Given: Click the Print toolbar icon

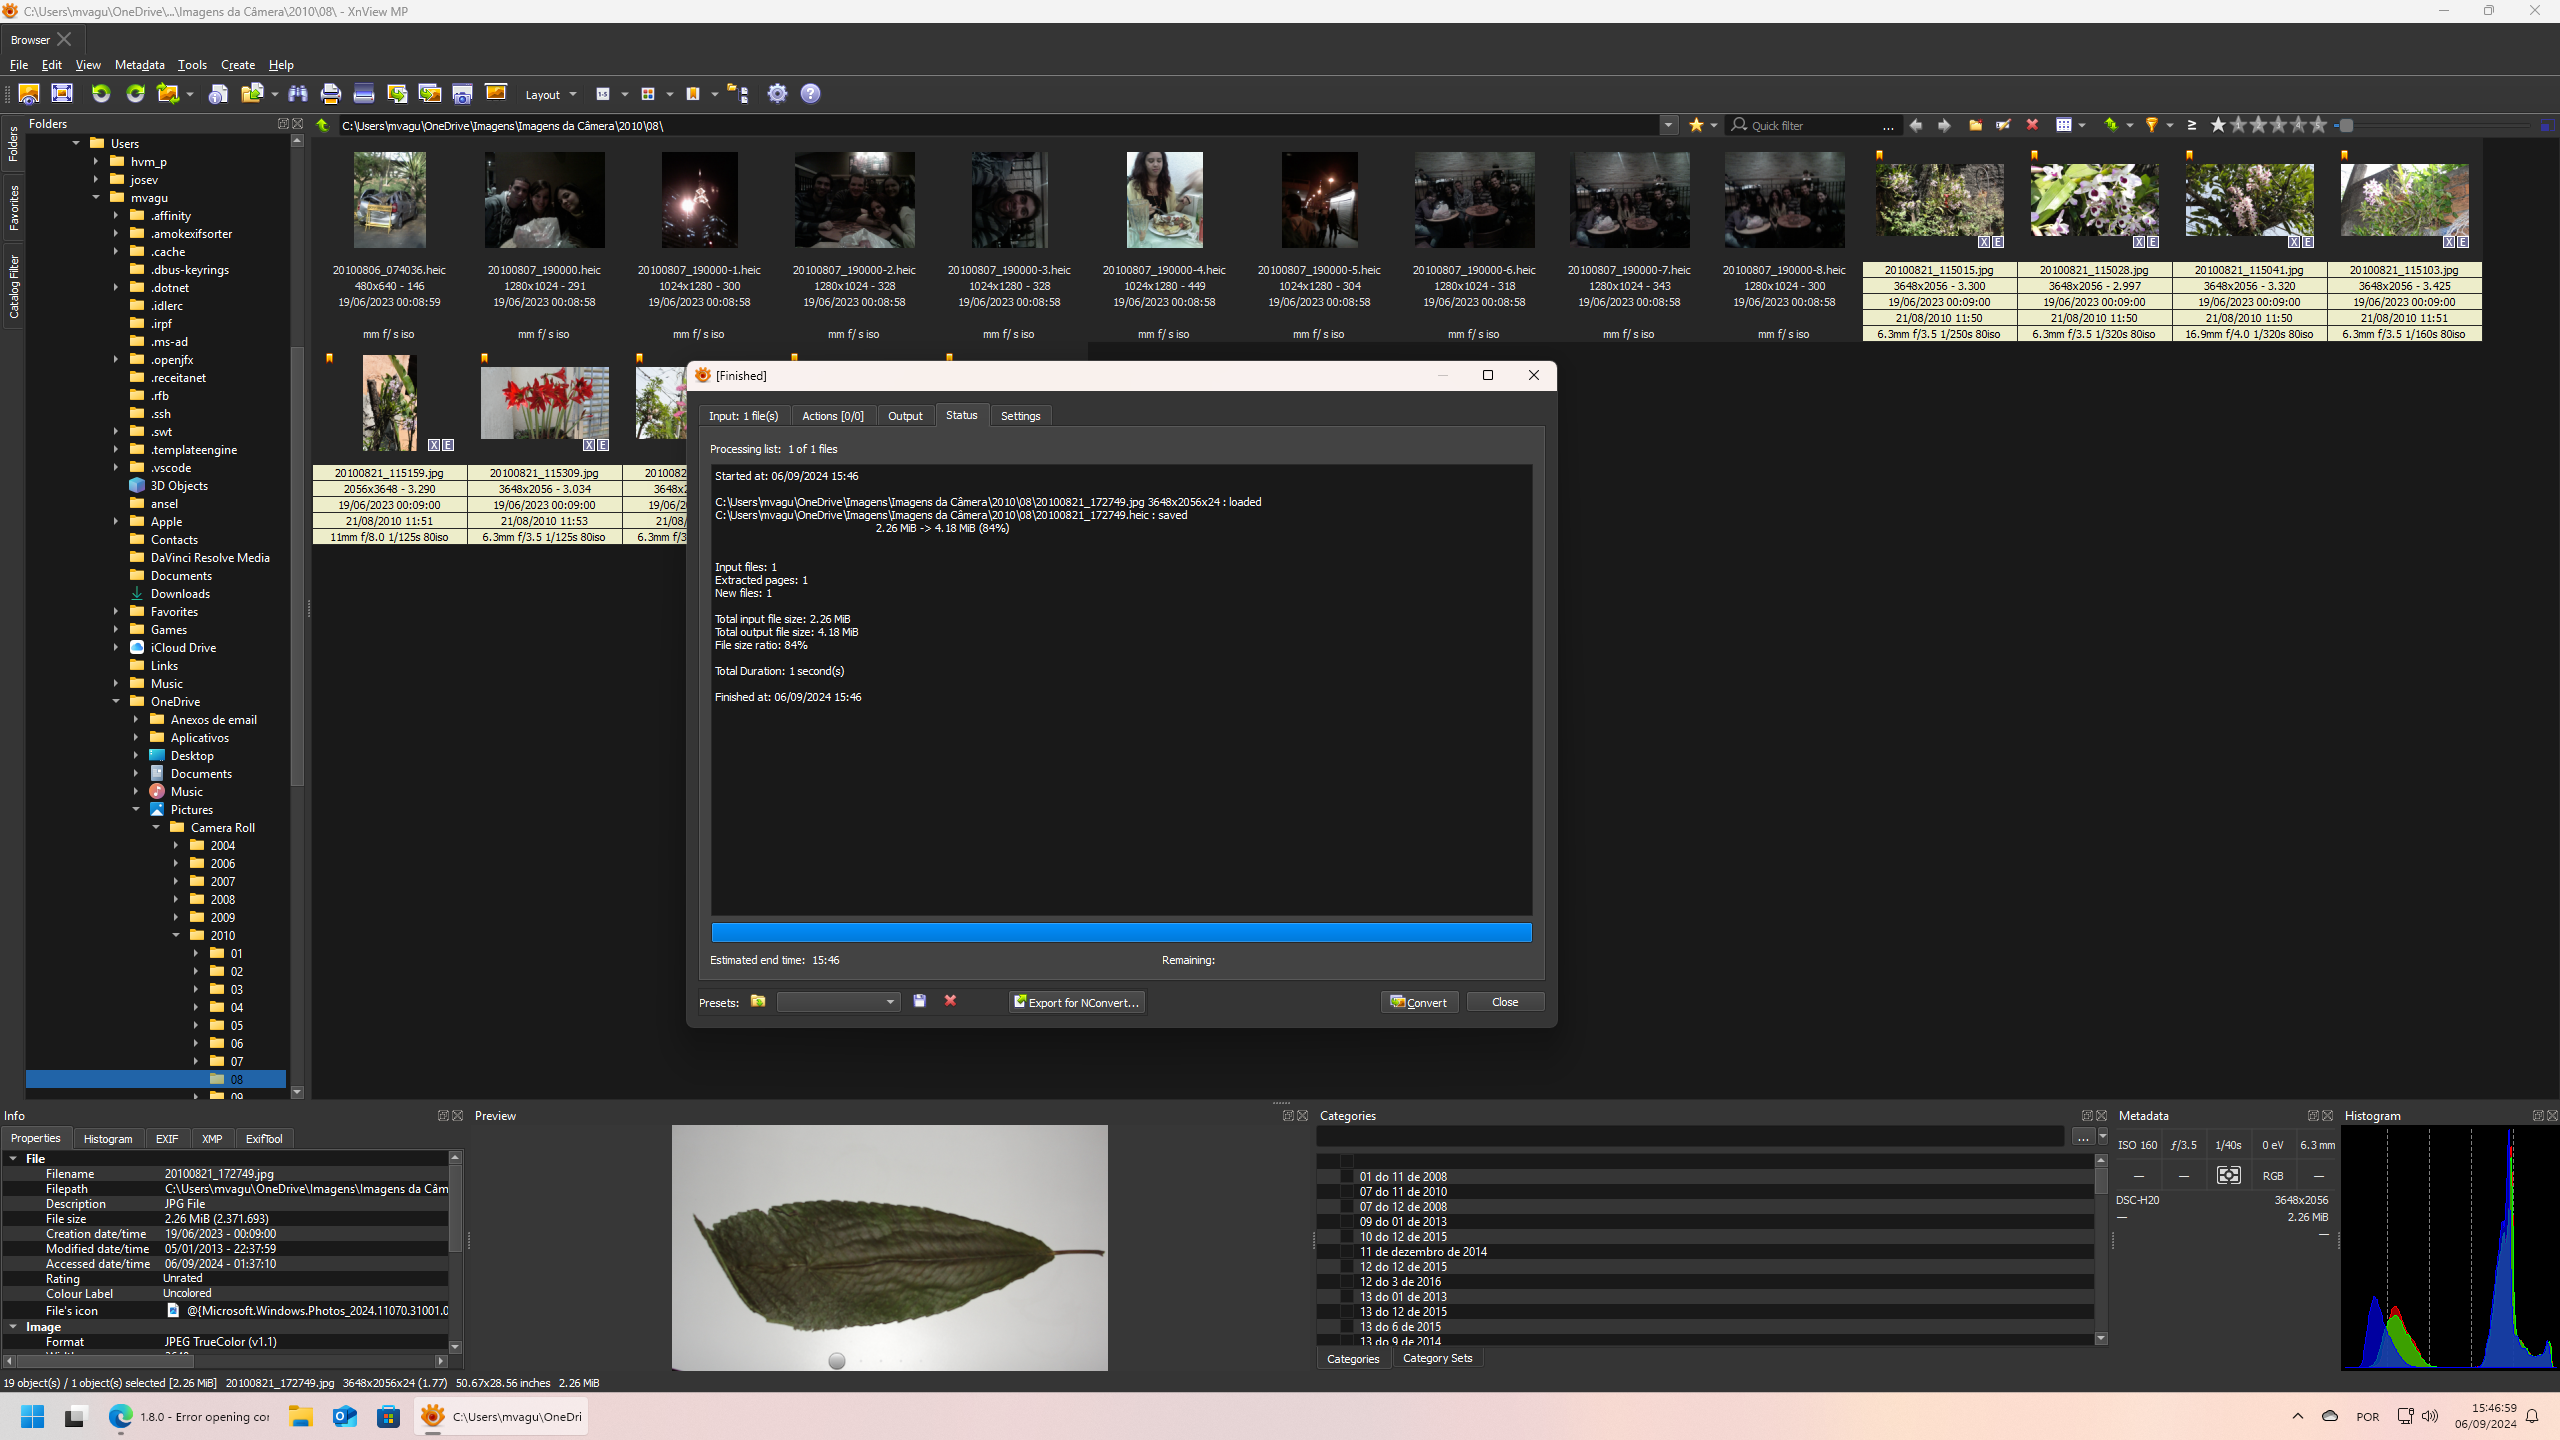Looking at the screenshot, I should pos(331,94).
